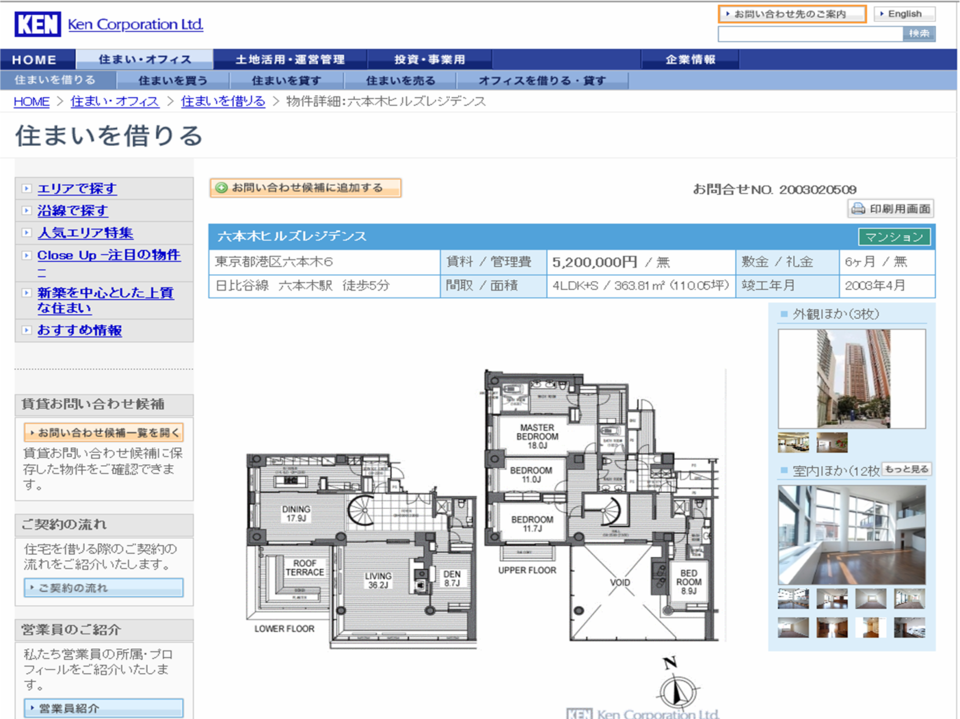
Task: Click the inquiry number お問合せNO. 2003020509
Action: [x=774, y=190]
